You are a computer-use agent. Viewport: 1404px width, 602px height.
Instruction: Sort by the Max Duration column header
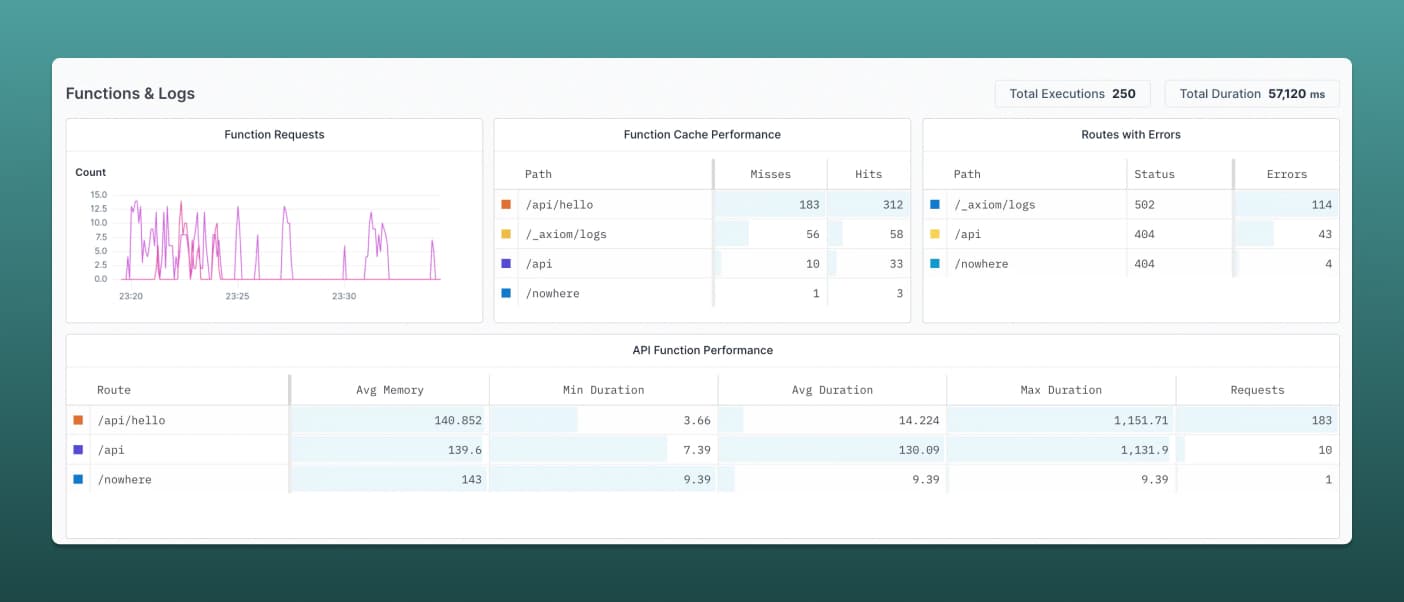(x=1061, y=390)
